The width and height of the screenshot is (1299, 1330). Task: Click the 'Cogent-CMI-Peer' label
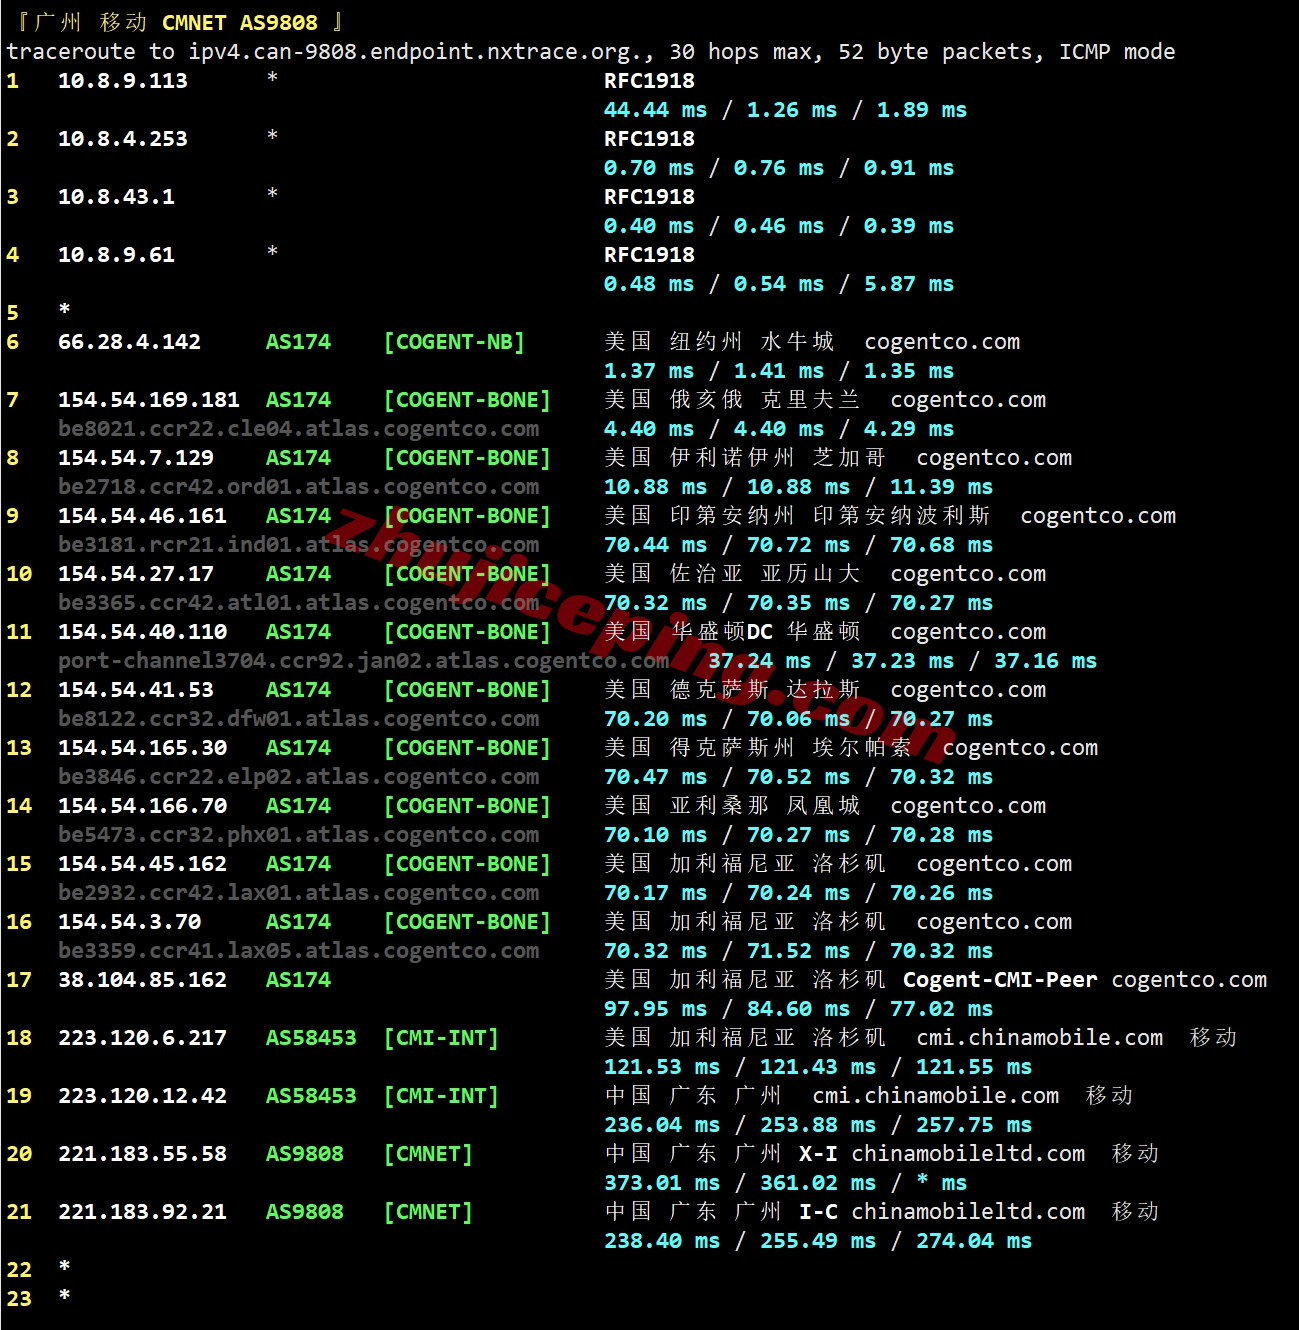1000,980
